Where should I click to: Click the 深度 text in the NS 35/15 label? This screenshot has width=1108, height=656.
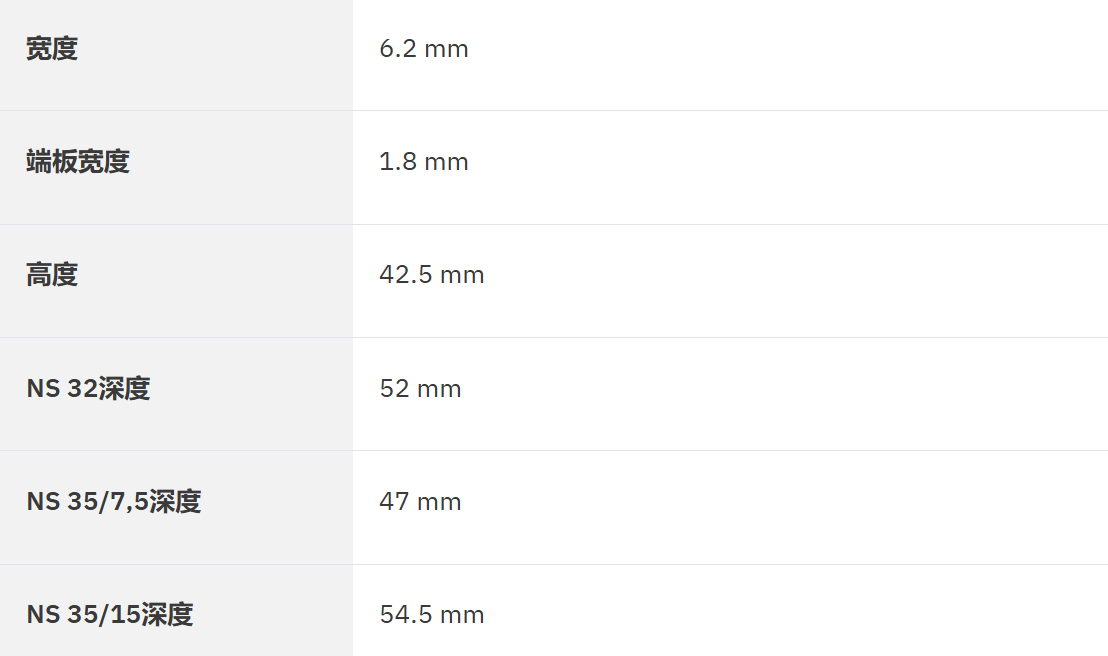pos(167,614)
